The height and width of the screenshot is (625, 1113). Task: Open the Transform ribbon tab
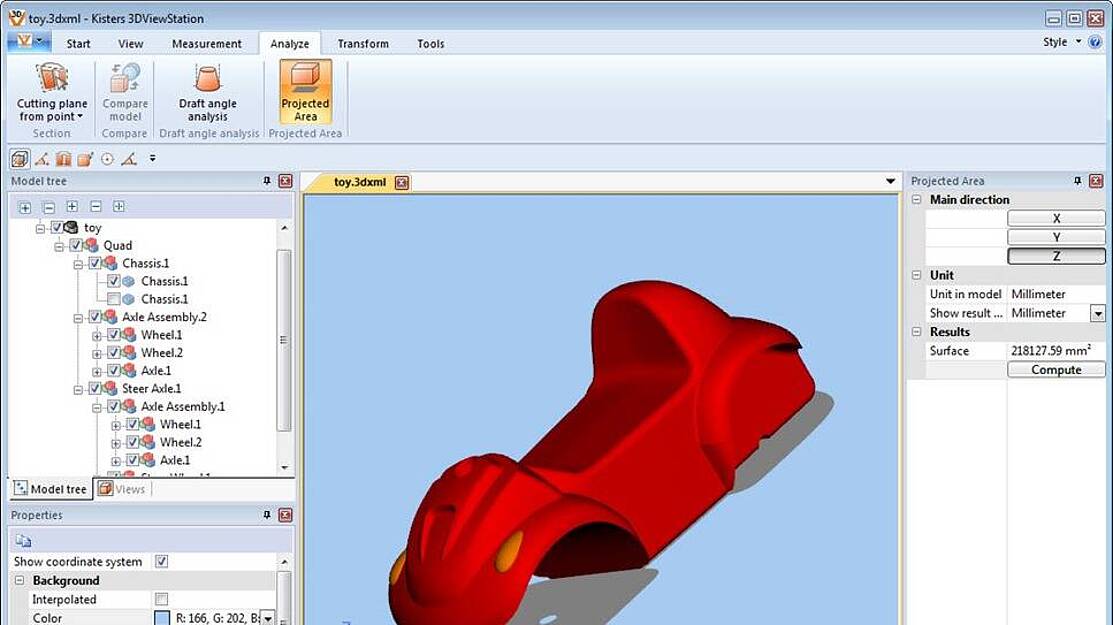pyautogui.click(x=363, y=43)
